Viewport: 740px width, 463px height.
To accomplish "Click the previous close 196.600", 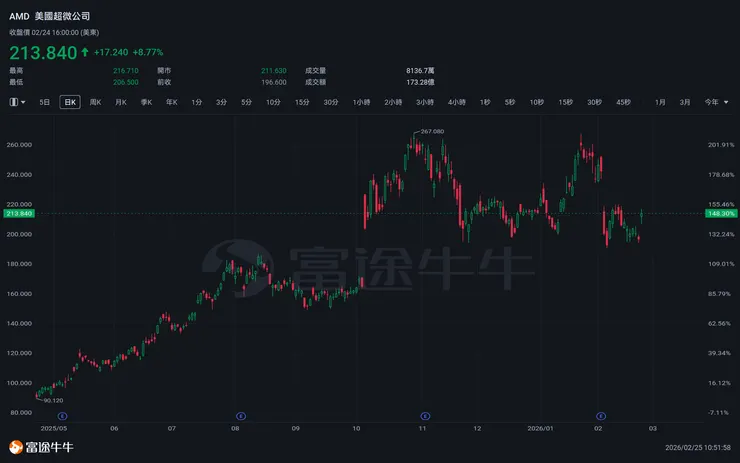I will pos(274,82).
